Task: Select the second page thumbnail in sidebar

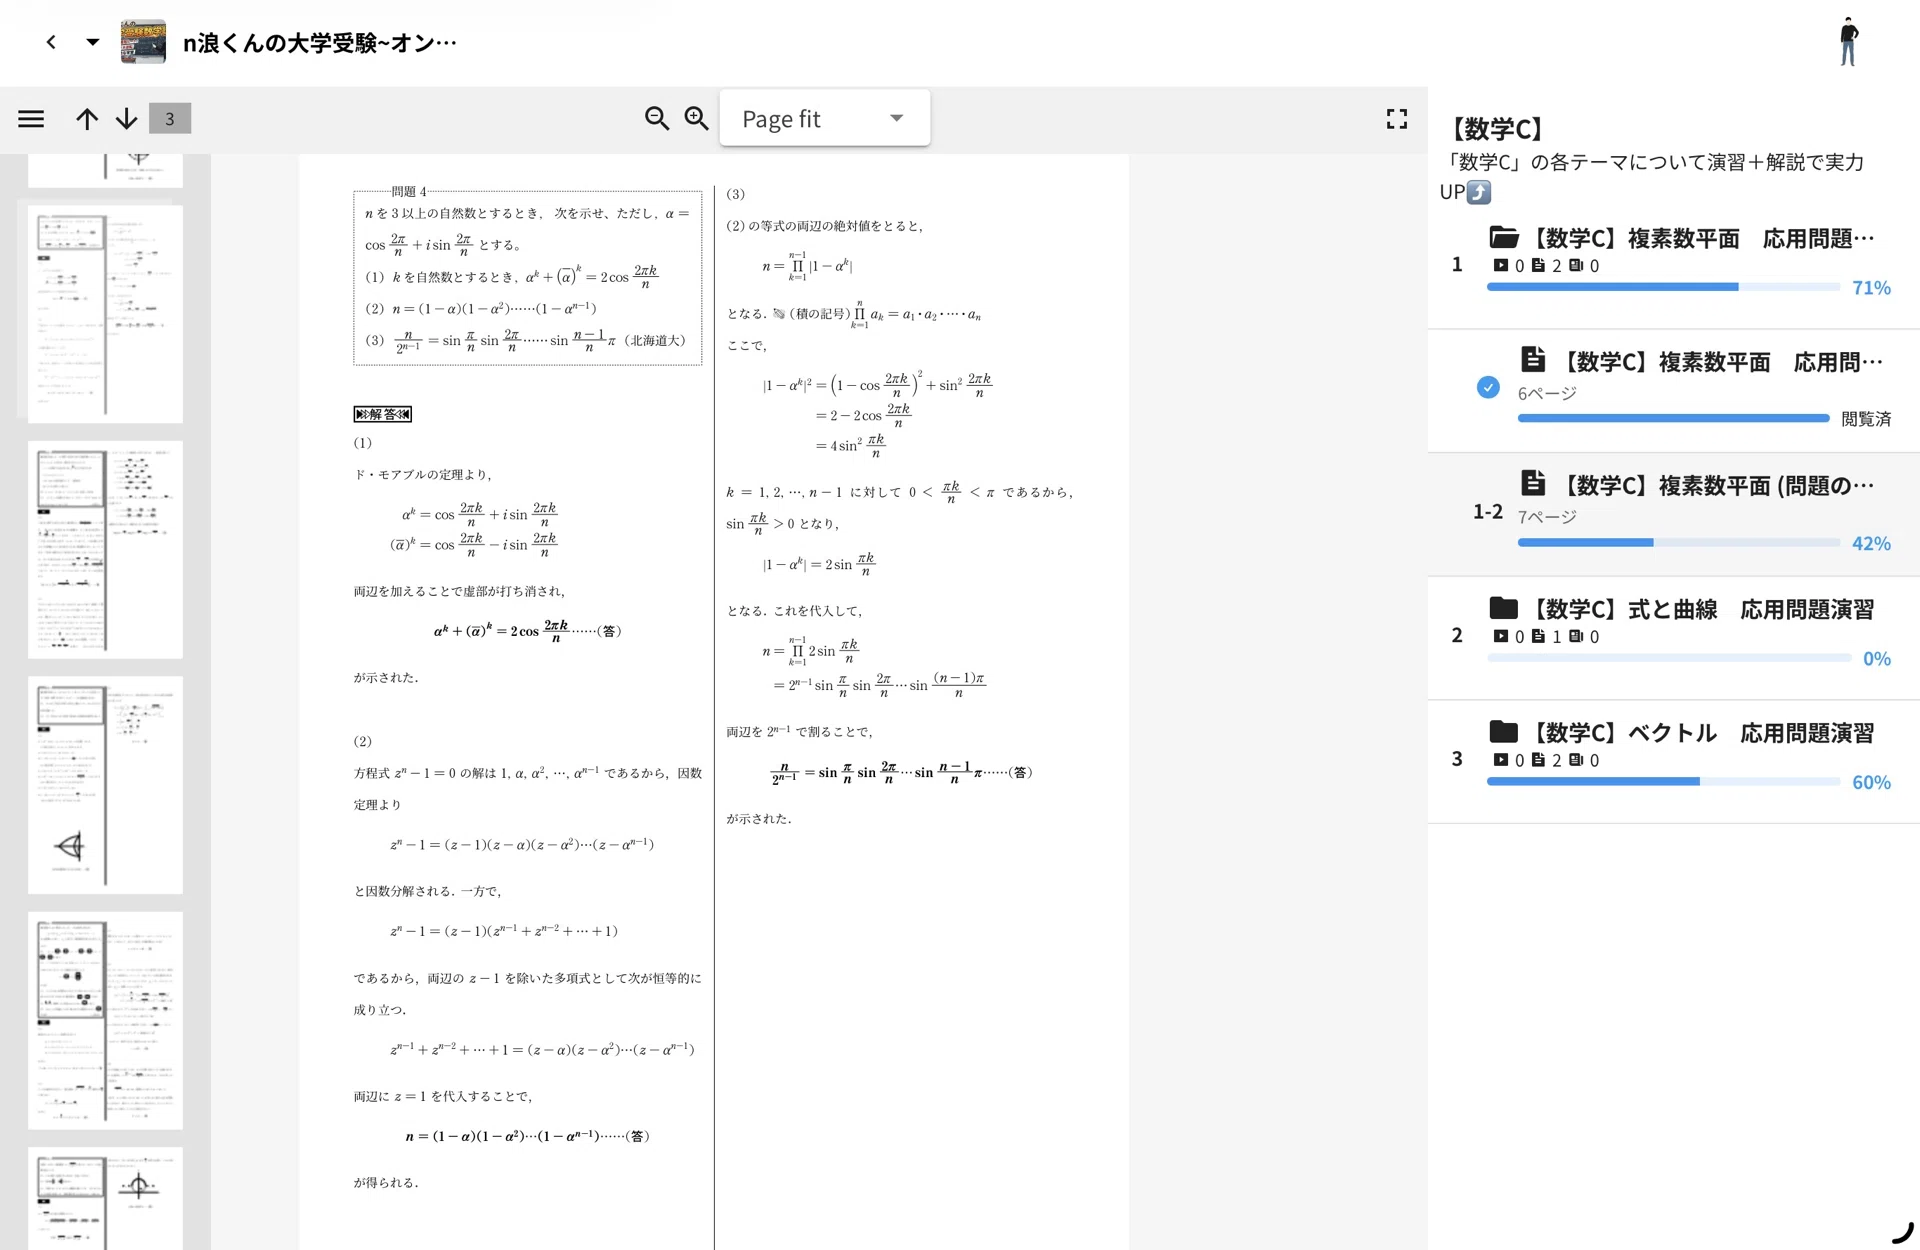Action: pos(105,314)
